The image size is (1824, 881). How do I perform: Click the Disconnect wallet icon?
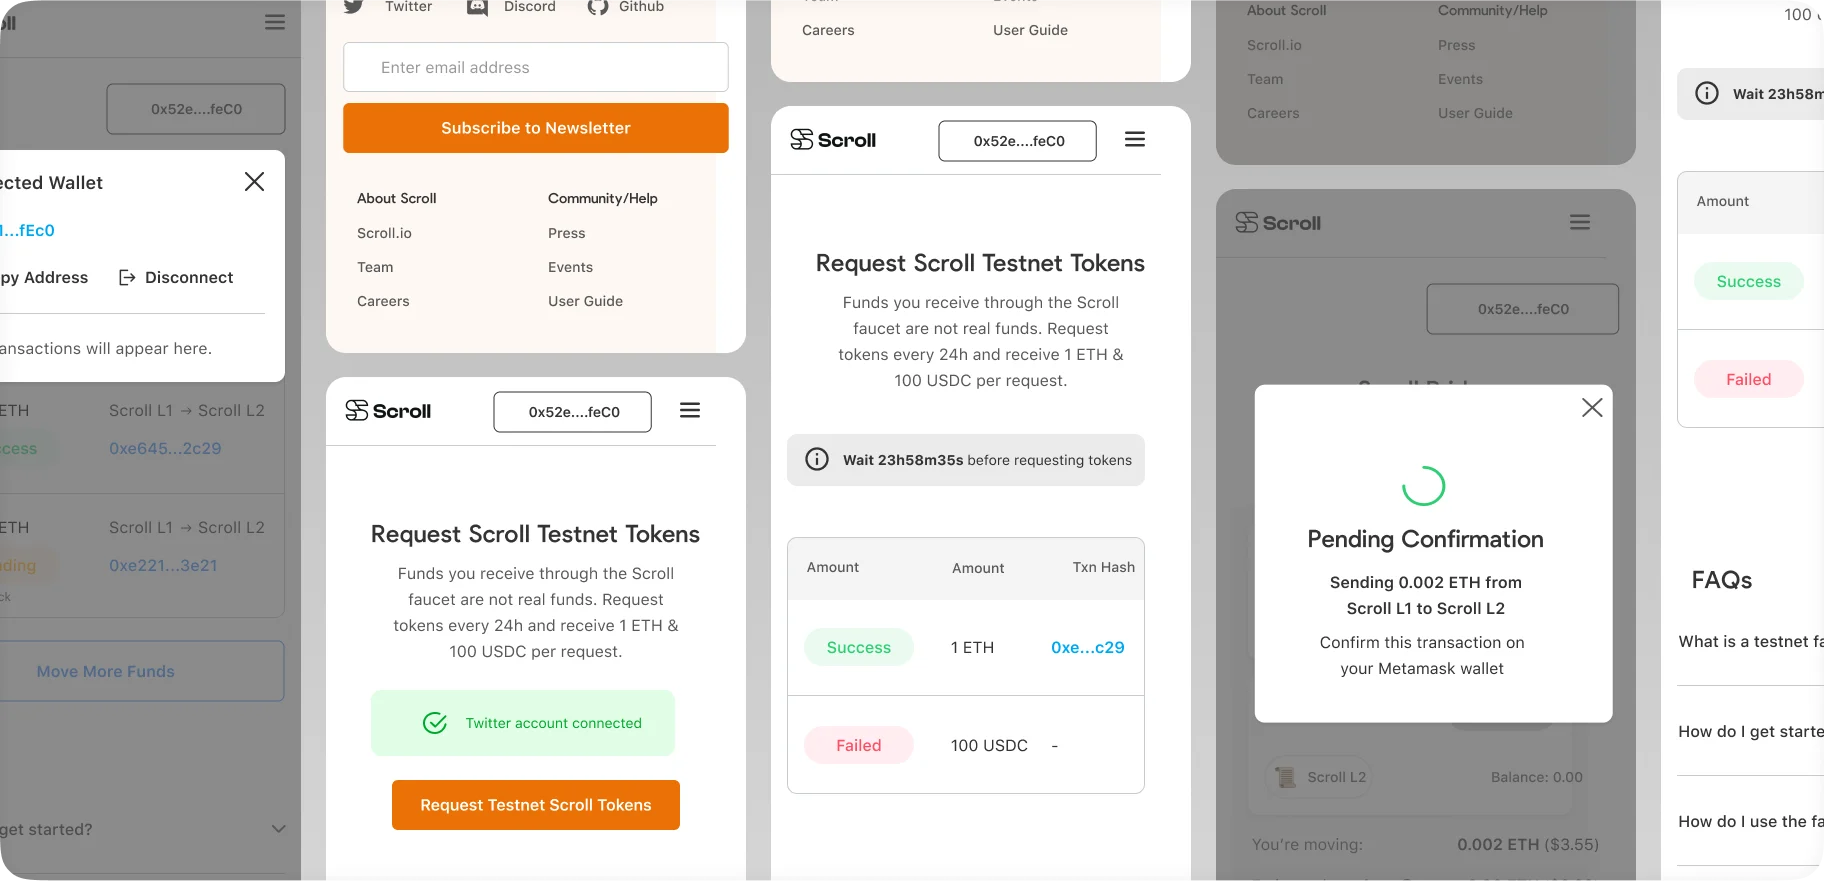pyautogui.click(x=127, y=277)
